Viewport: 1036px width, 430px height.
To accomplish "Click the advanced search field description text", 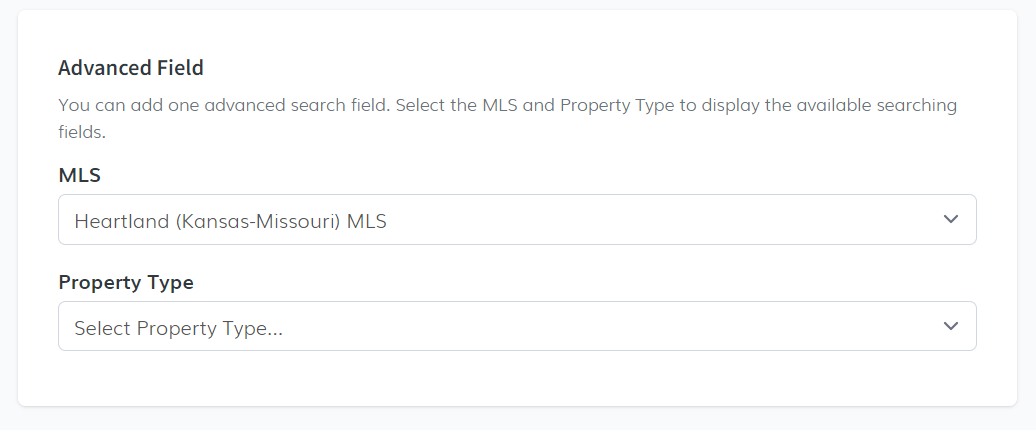I will click(507, 105).
